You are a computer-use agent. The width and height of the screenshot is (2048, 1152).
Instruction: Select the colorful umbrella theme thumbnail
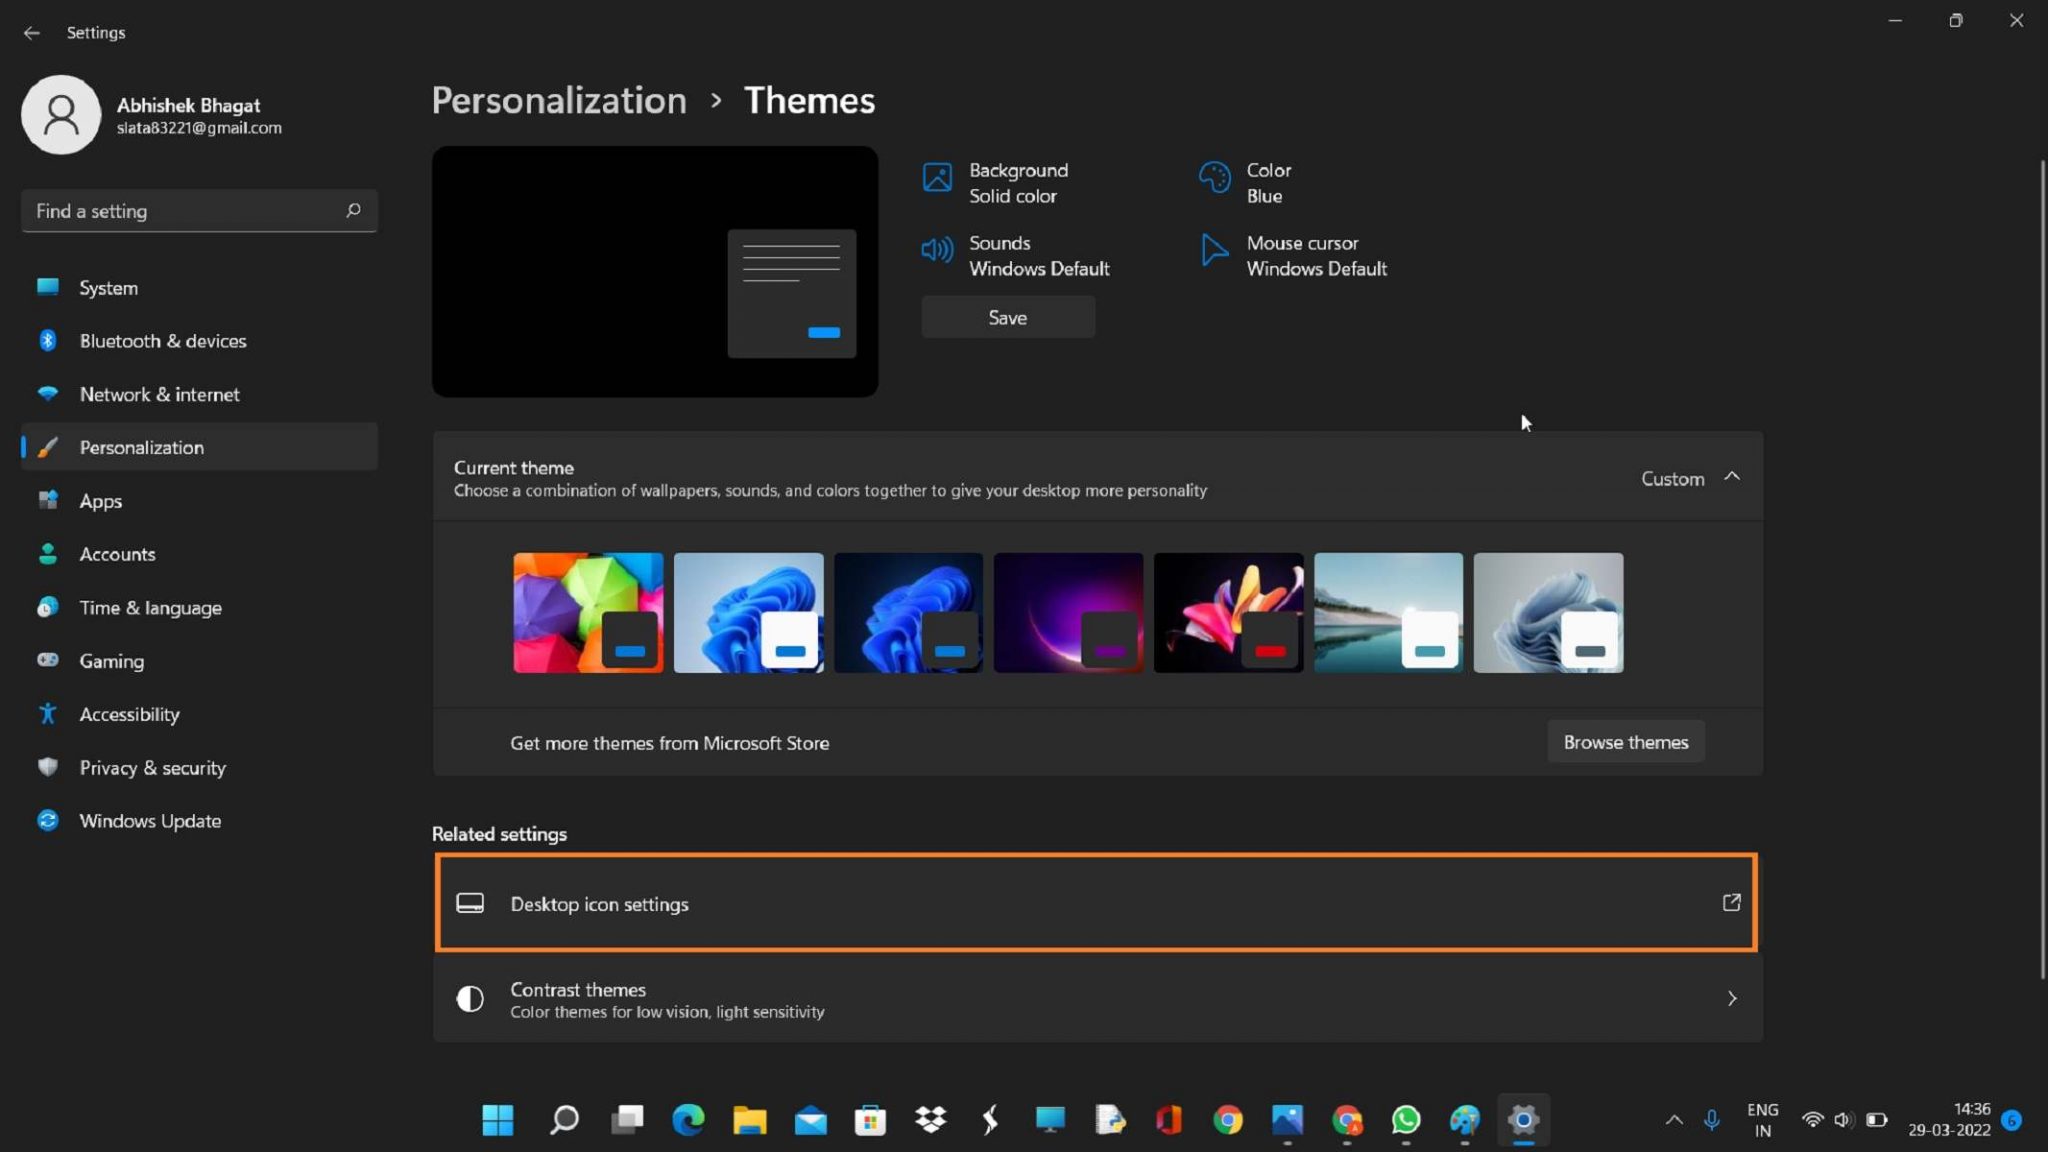(588, 612)
